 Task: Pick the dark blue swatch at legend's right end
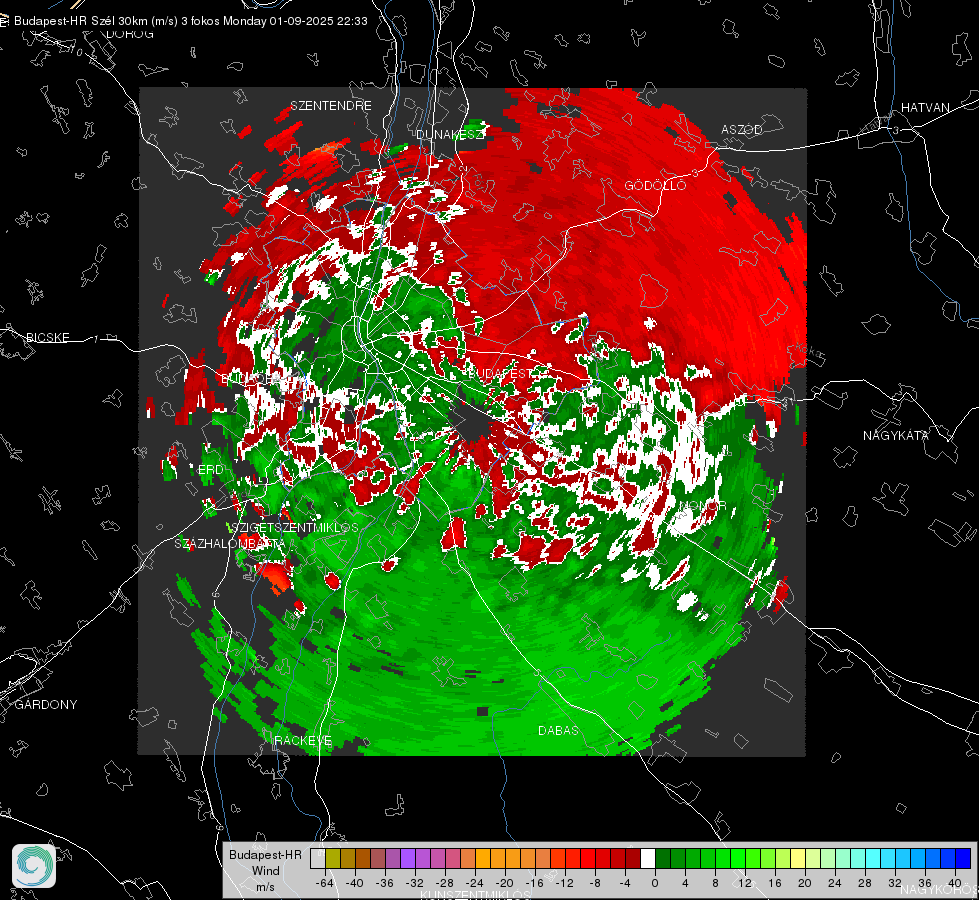[x=963, y=858]
